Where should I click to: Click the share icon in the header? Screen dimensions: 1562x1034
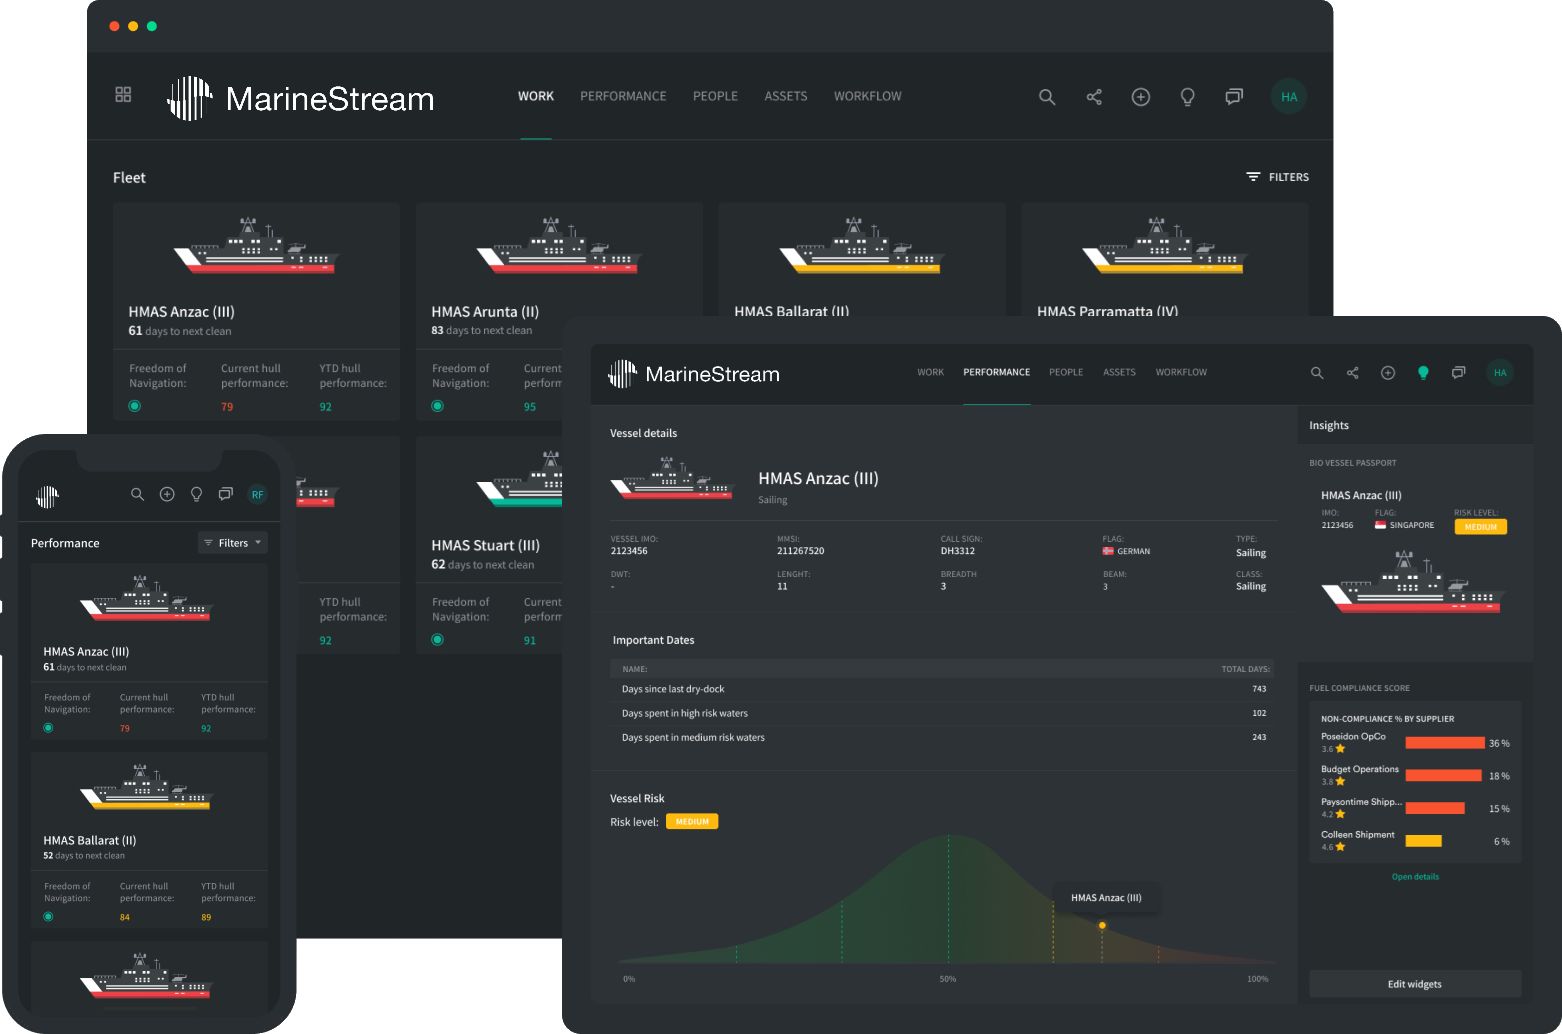pyautogui.click(x=1093, y=97)
